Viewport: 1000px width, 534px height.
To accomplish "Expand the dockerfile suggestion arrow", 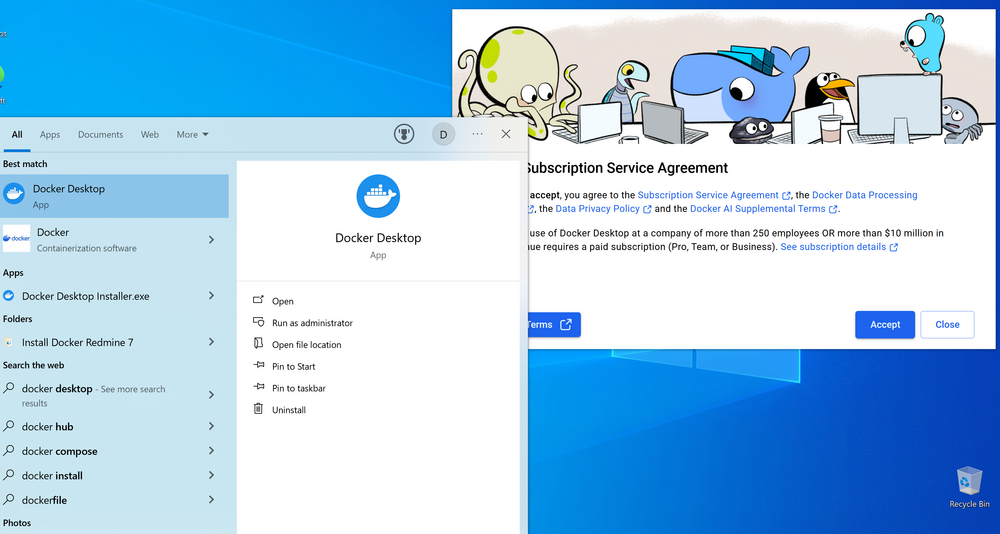I will (x=211, y=499).
